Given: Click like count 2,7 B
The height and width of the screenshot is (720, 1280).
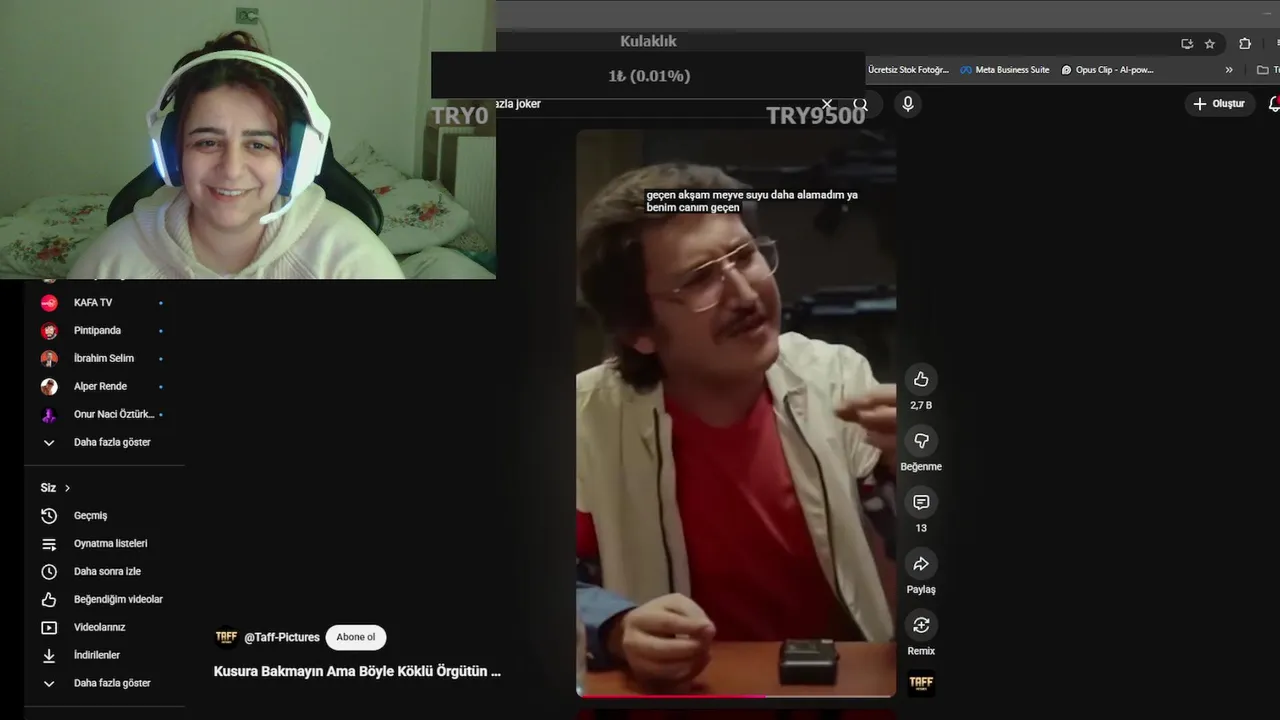Looking at the screenshot, I should click(921, 406).
